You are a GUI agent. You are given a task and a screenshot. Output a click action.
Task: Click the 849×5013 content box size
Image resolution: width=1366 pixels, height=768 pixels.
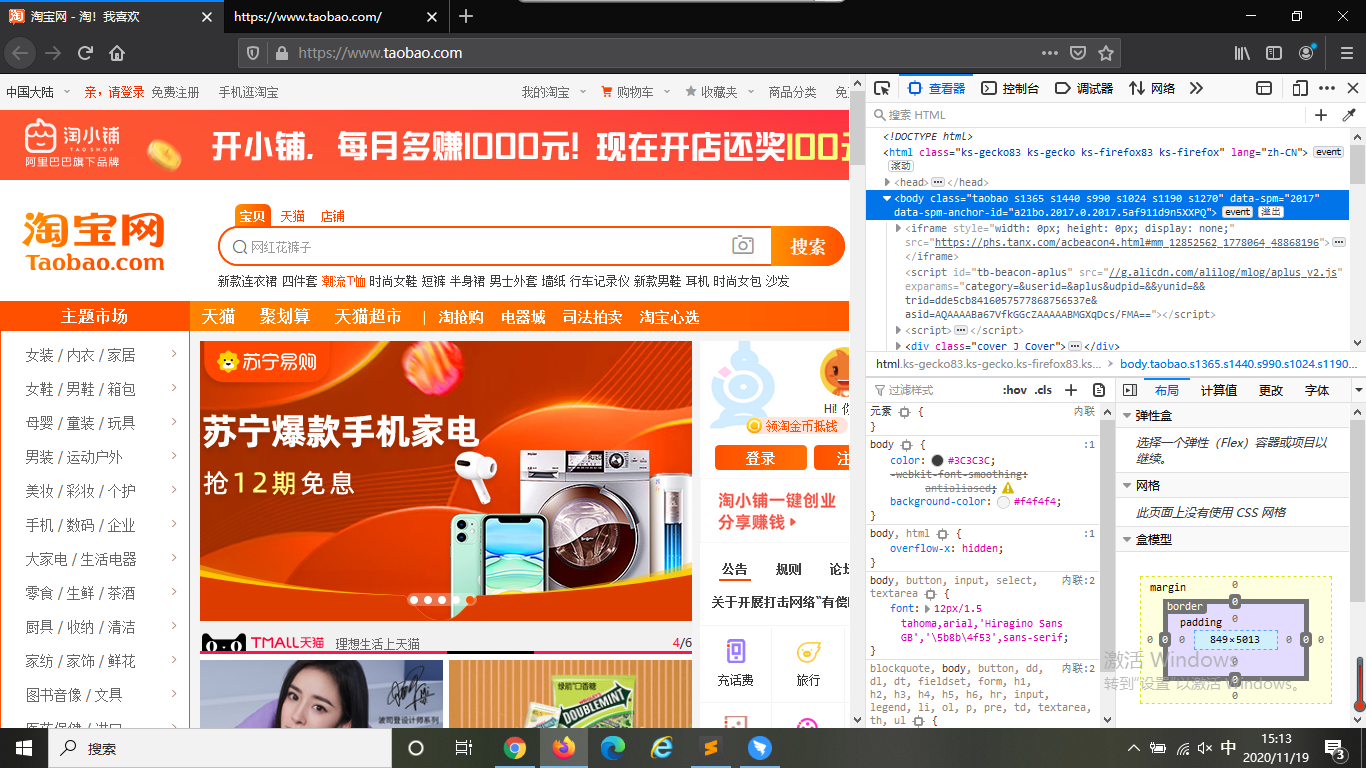click(x=1235, y=639)
